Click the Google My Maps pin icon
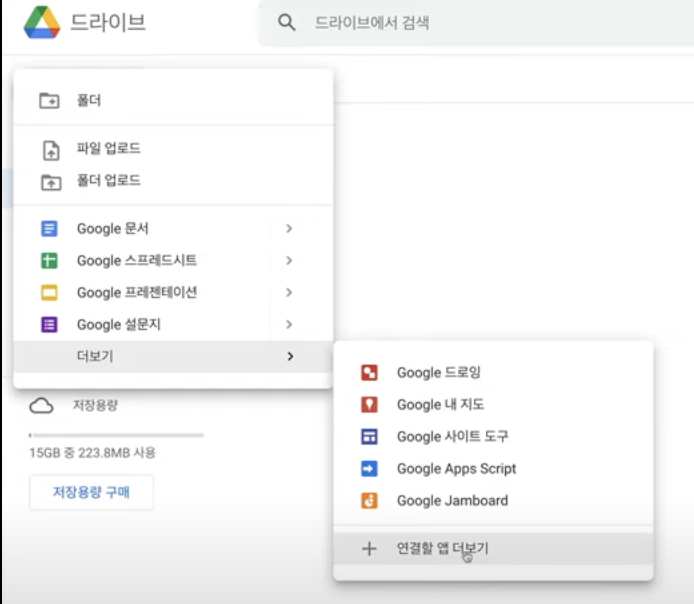Image resolution: width=694 pixels, height=604 pixels. point(369,404)
